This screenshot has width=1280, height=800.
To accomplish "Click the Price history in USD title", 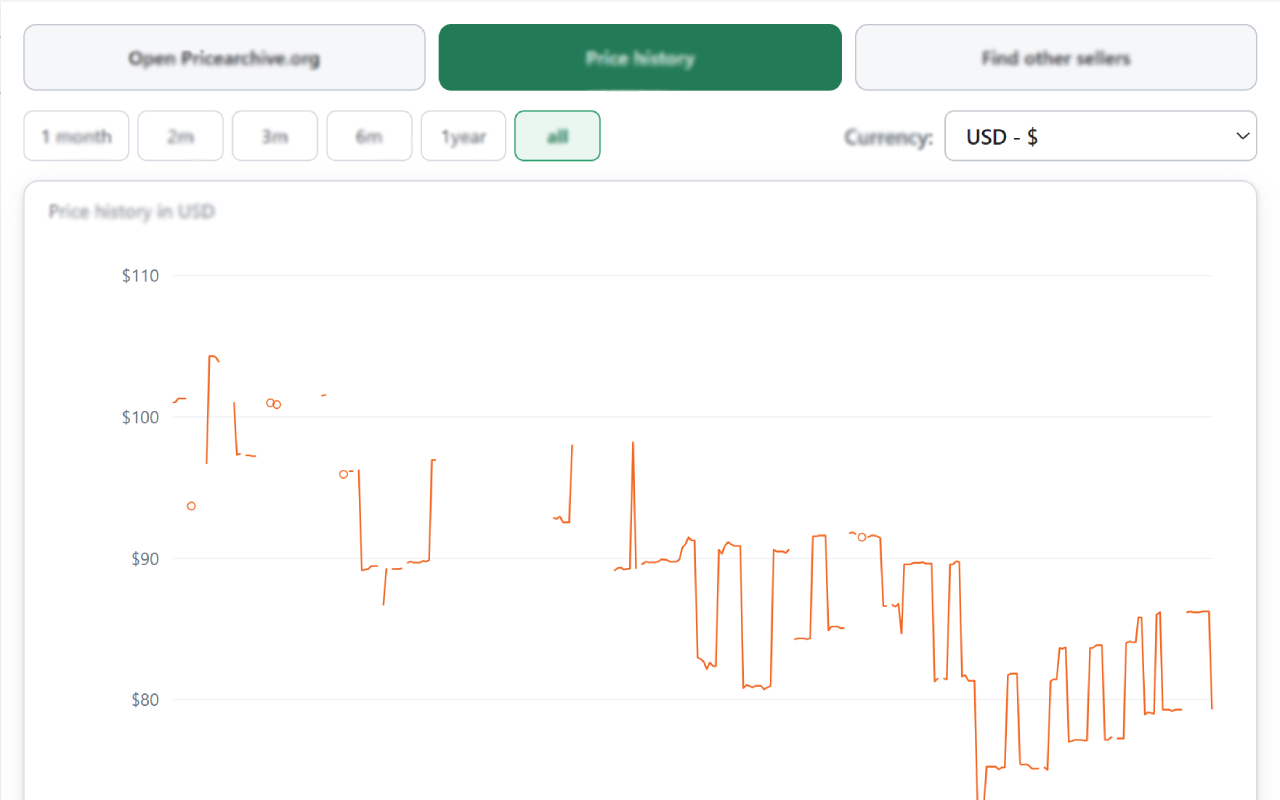I will [x=132, y=212].
